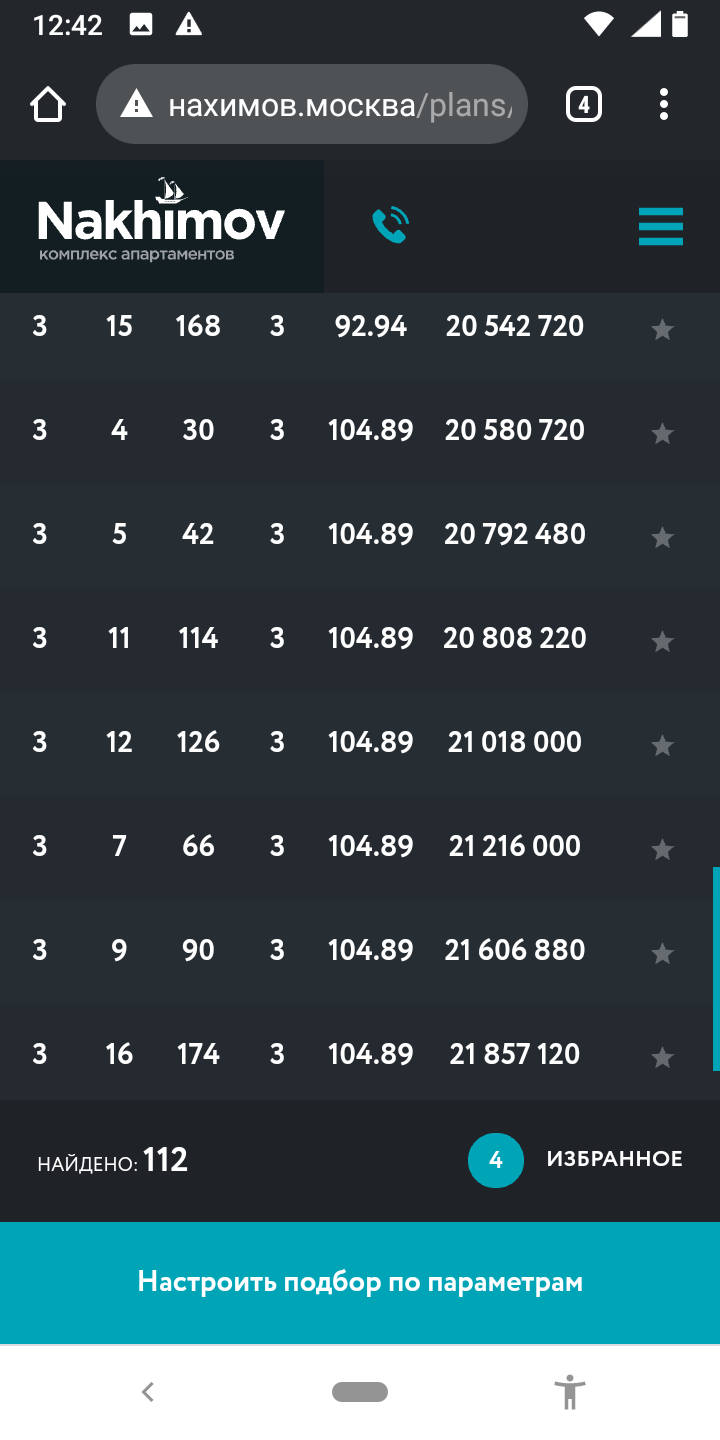Focus the address bar with нахимов.москва

(312, 104)
